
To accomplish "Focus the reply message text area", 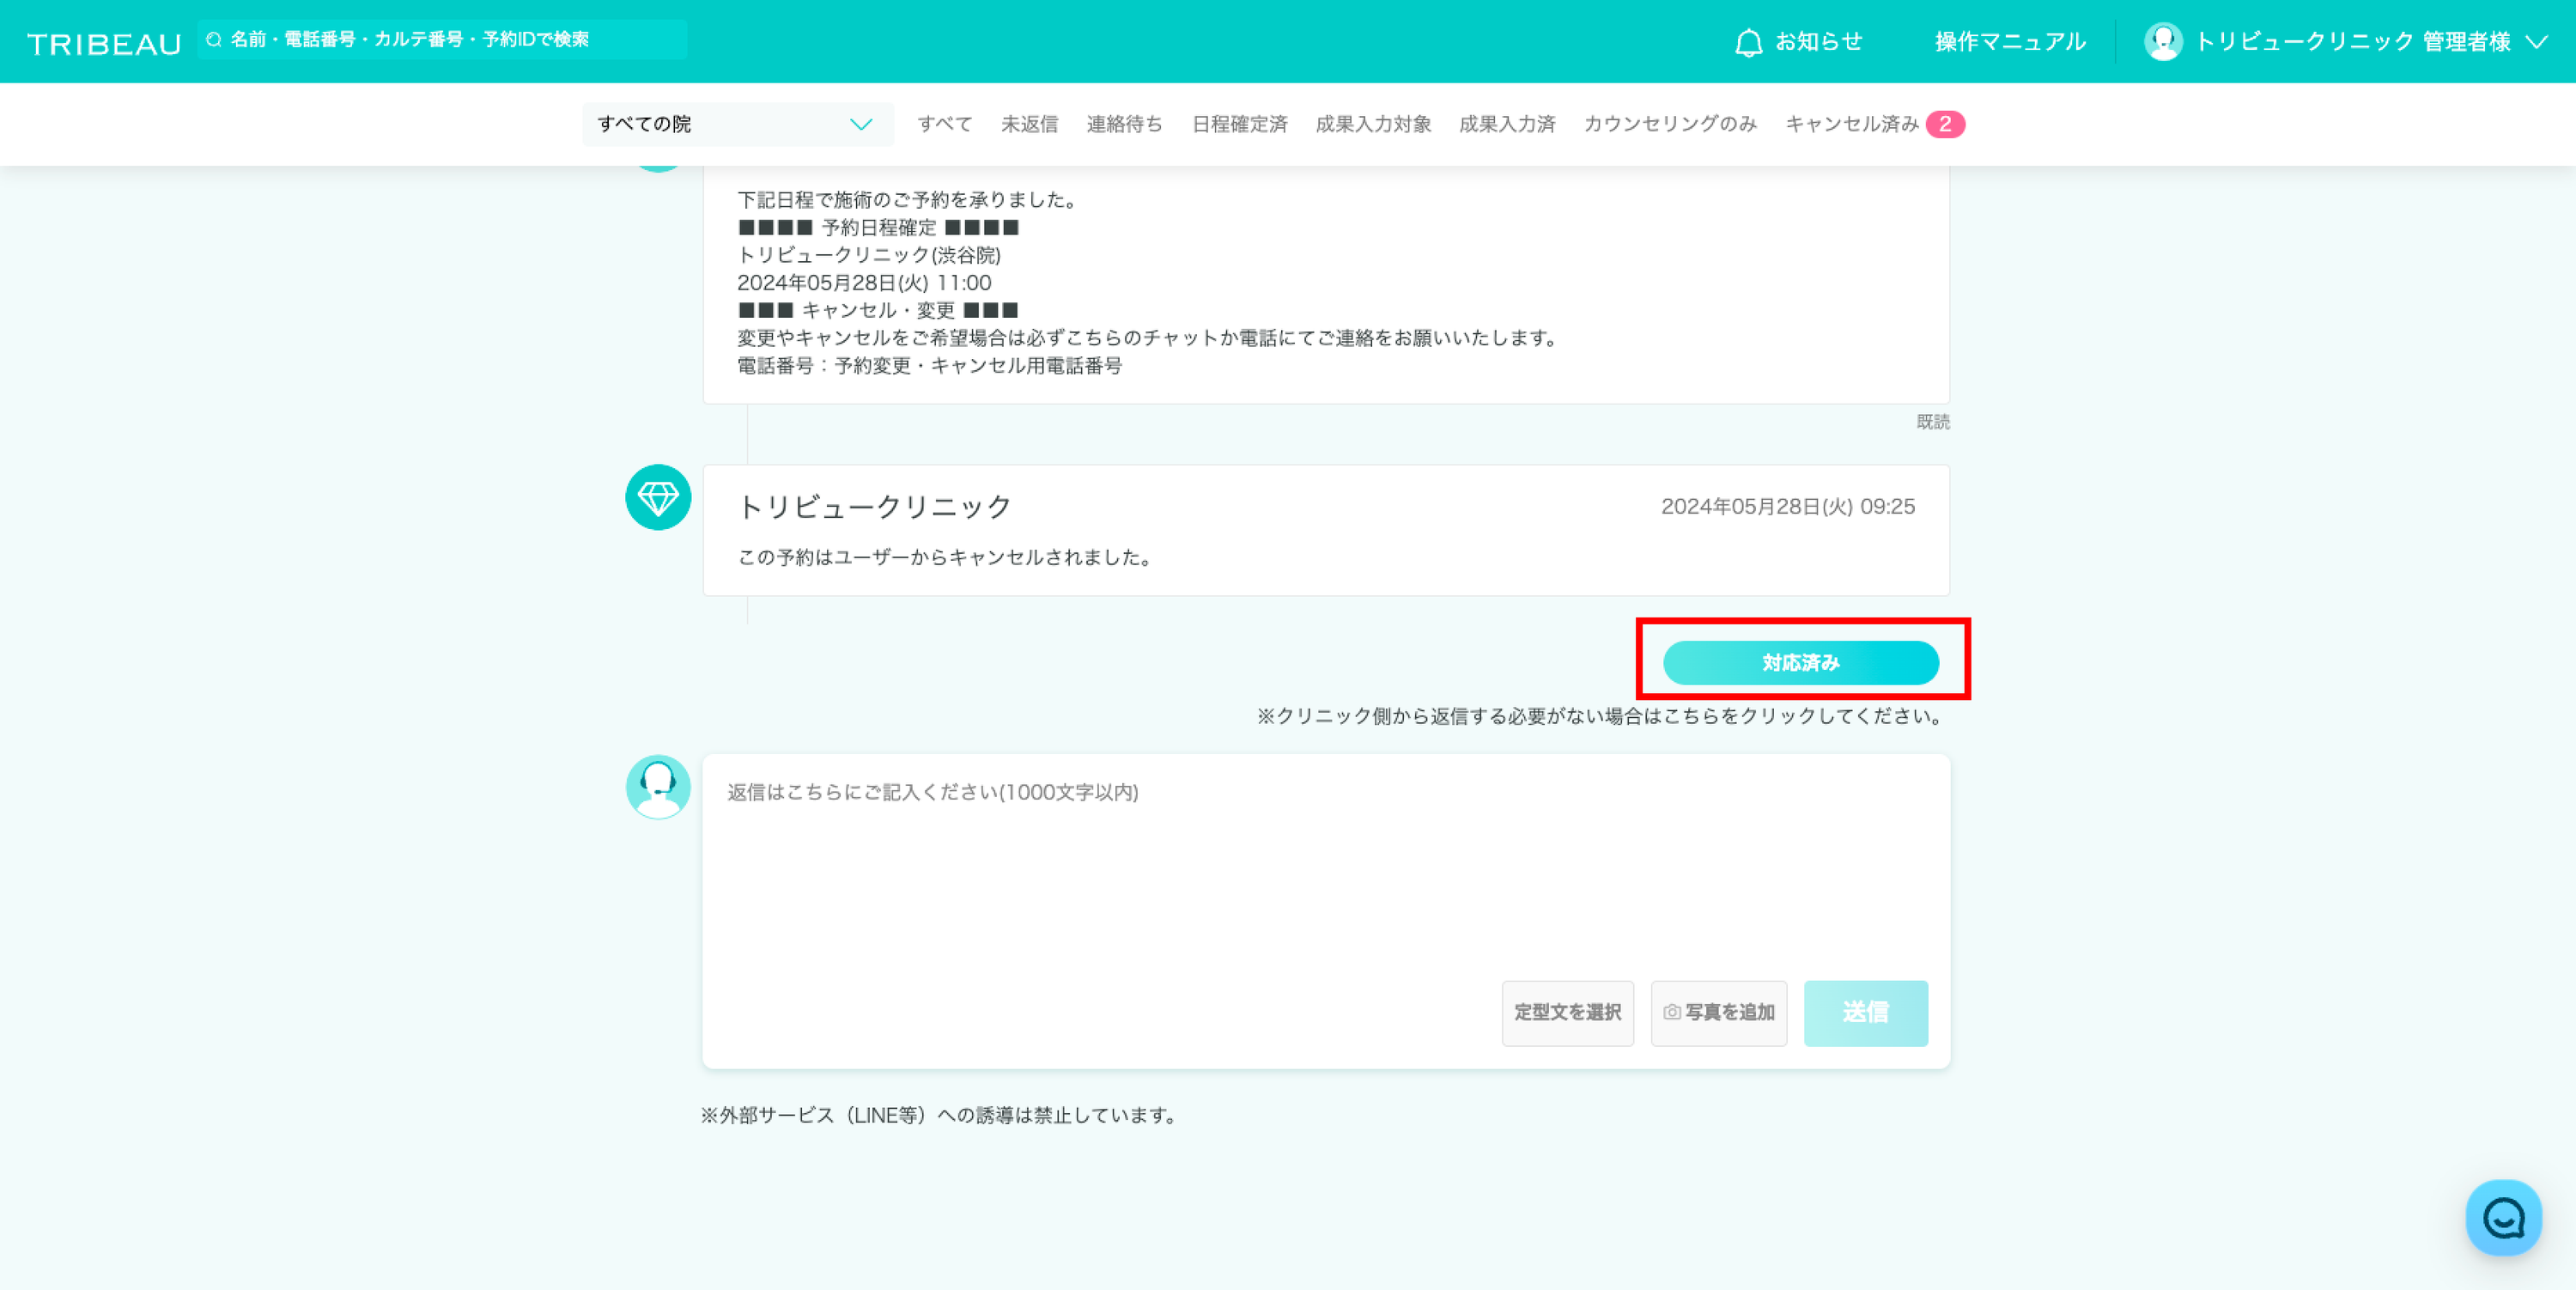I will [x=1325, y=870].
